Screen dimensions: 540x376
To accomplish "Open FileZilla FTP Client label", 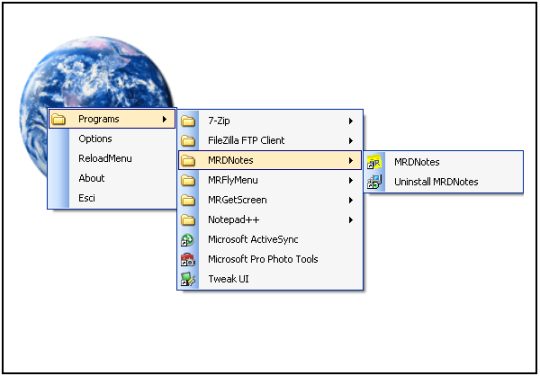I will (x=246, y=140).
